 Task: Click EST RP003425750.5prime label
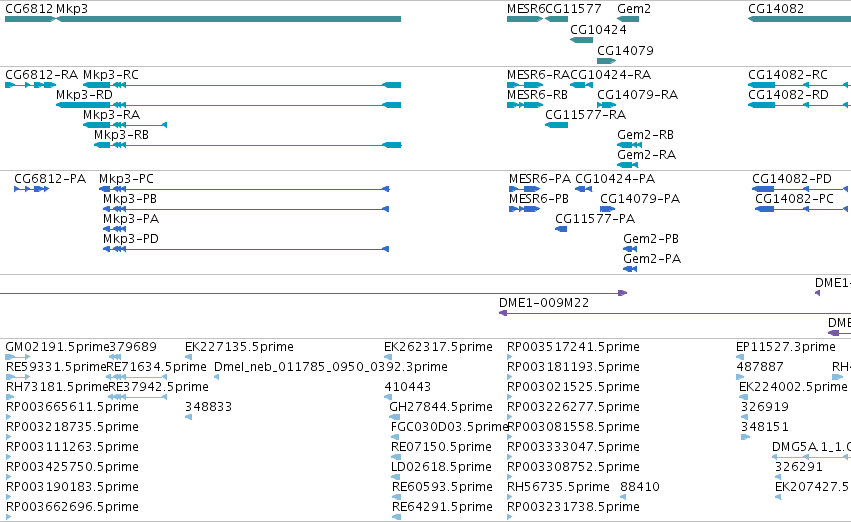[72, 467]
